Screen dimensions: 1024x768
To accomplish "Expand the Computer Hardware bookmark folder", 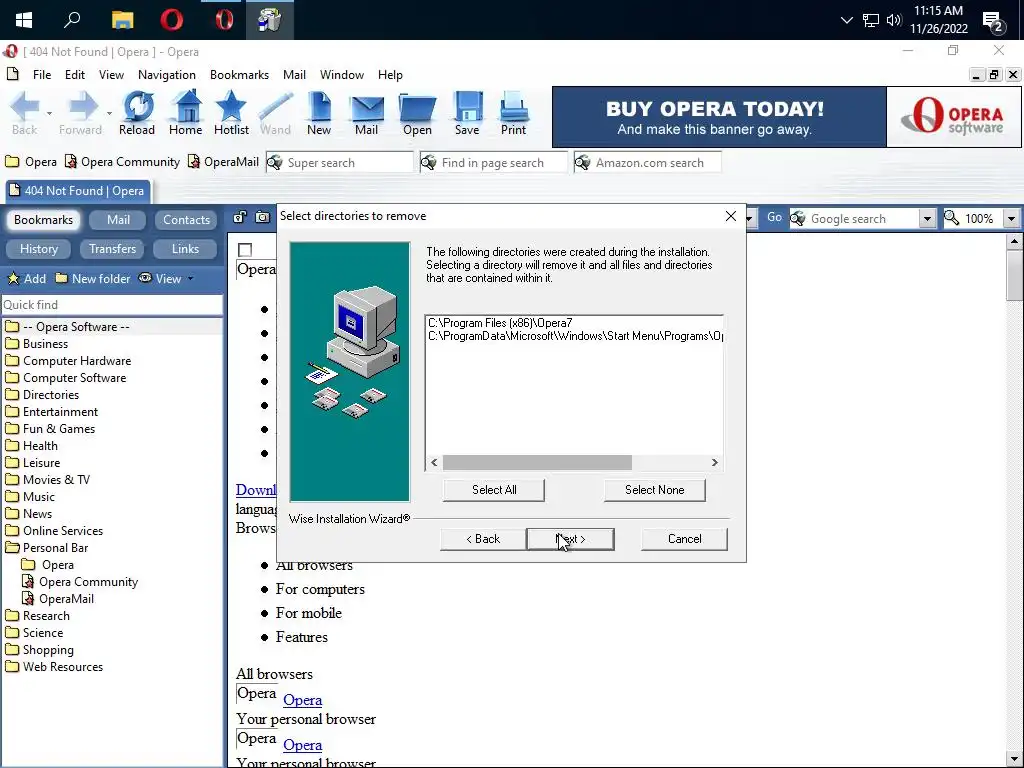I will [x=69, y=360].
